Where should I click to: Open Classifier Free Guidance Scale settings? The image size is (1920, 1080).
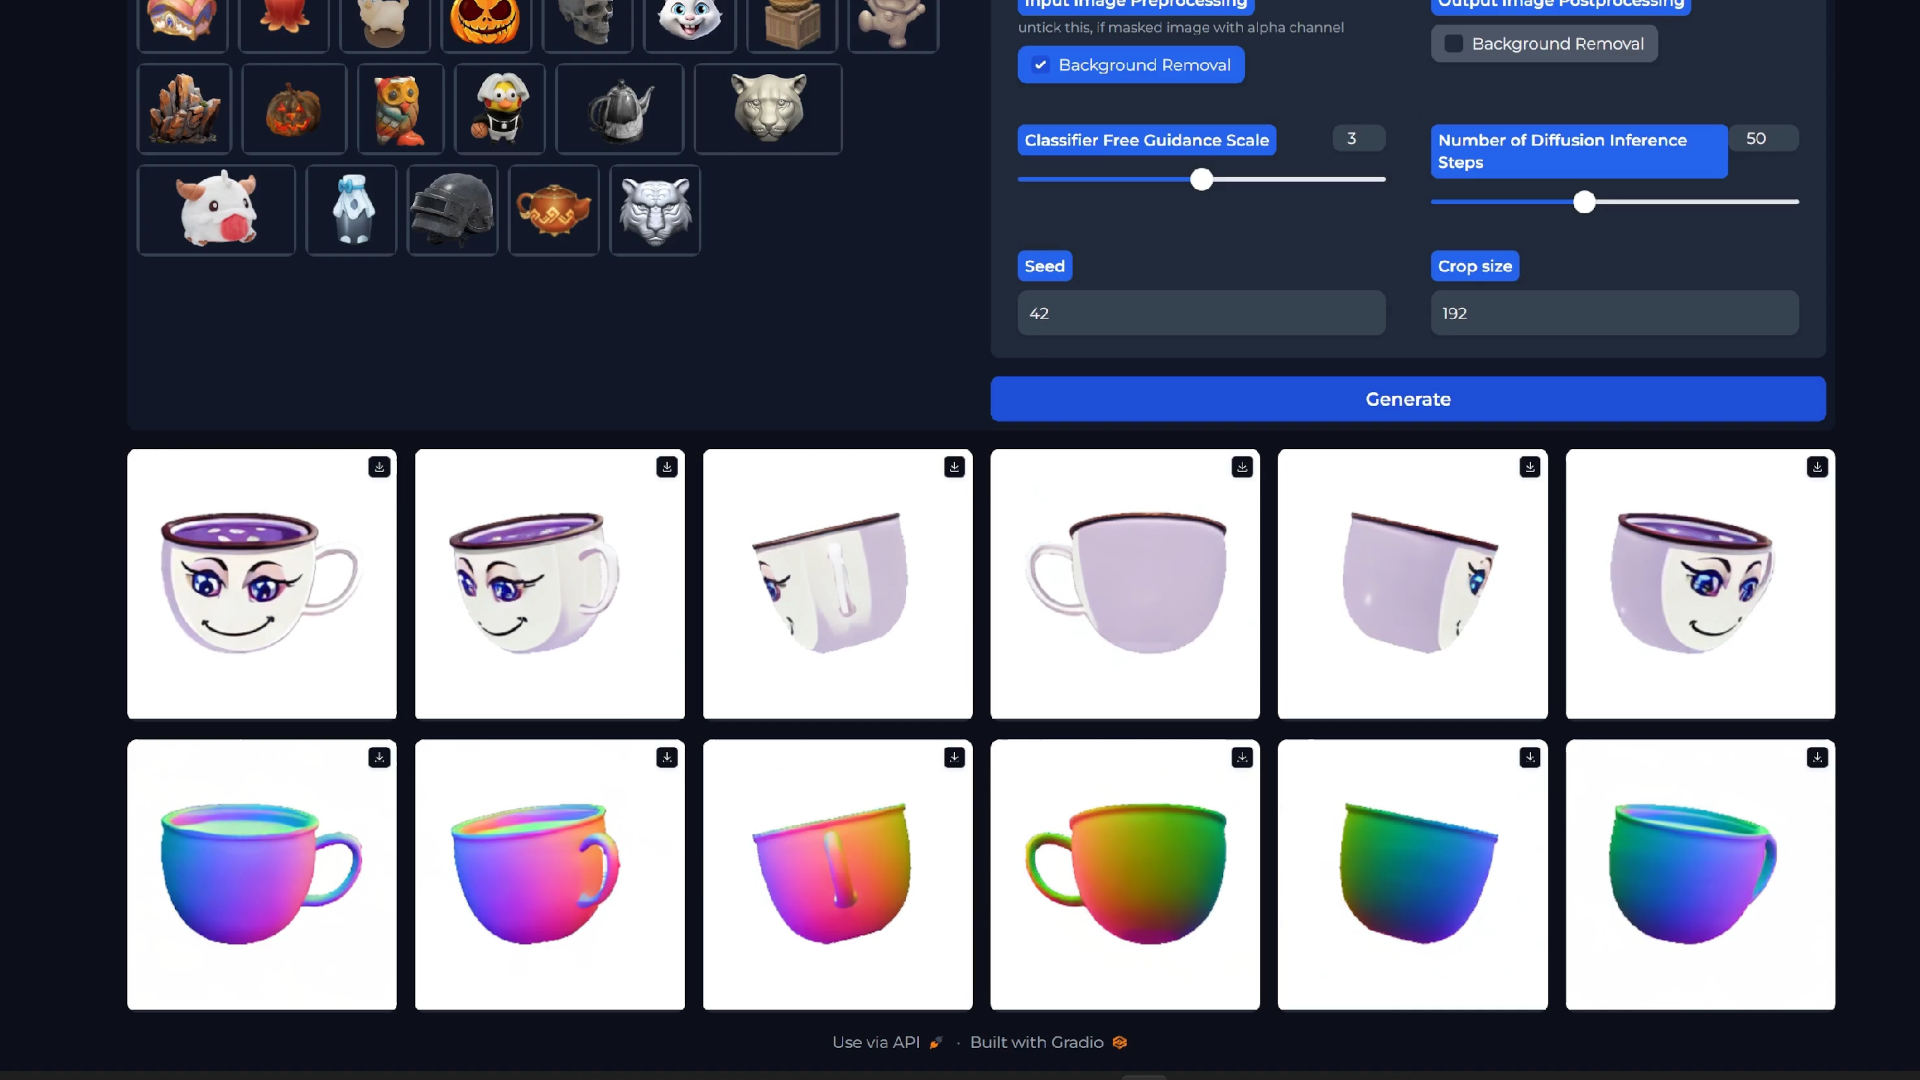(1146, 140)
